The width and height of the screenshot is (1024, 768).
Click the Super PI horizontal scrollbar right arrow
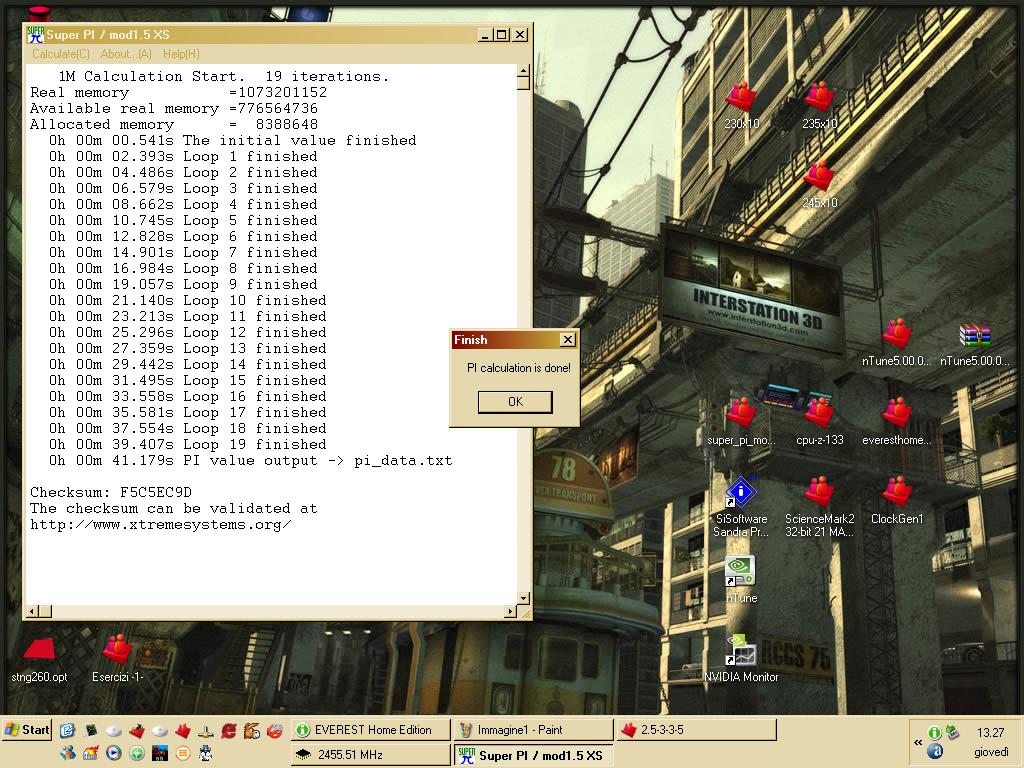pyautogui.click(x=511, y=612)
